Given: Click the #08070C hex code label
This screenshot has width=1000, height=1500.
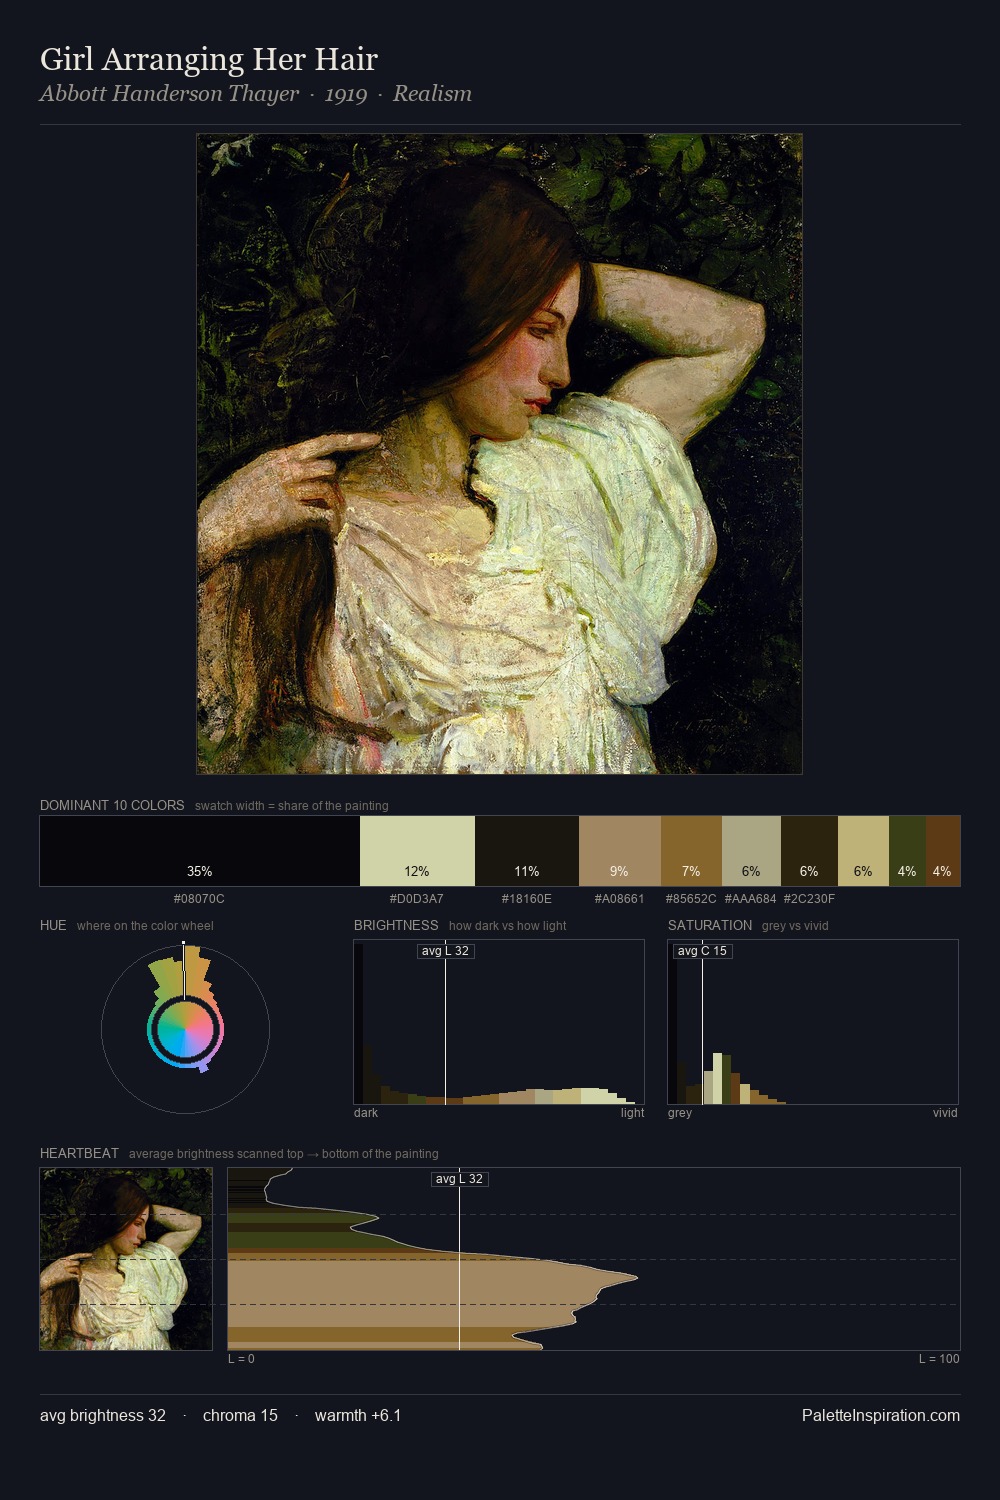Looking at the screenshot, I should coord(199,899).
